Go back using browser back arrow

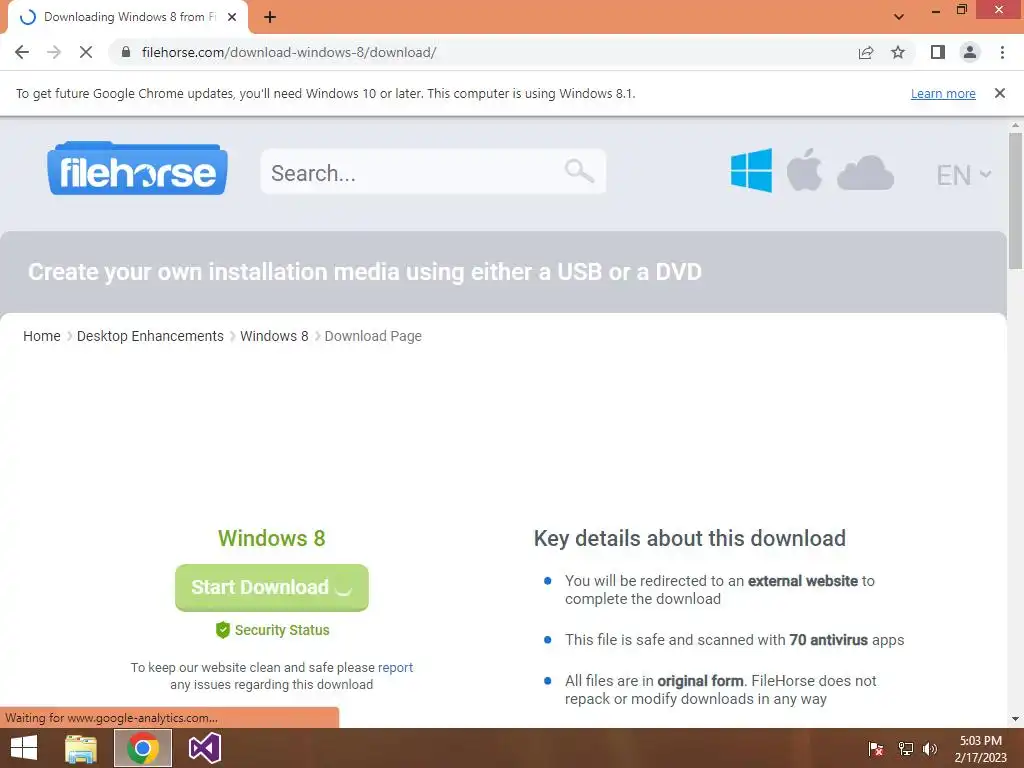click(22, 52)
